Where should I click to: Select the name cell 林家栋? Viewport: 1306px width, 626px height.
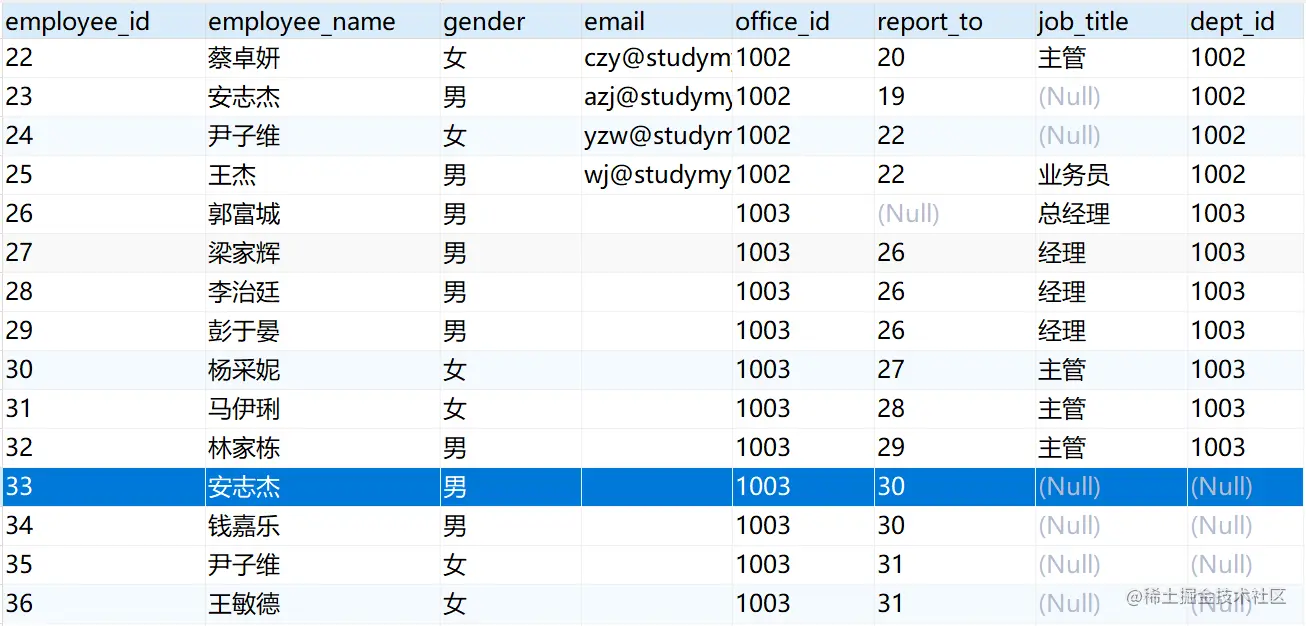pos(322,448)
